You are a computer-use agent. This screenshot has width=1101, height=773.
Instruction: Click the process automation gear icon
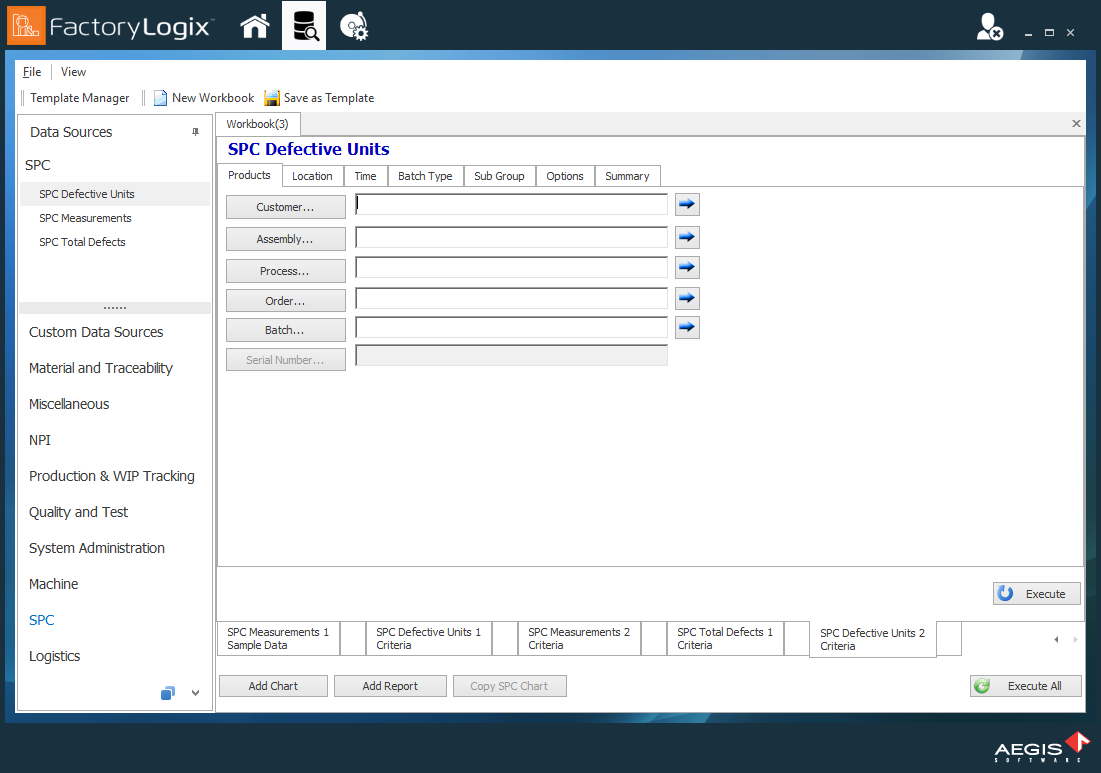[353, 24]
